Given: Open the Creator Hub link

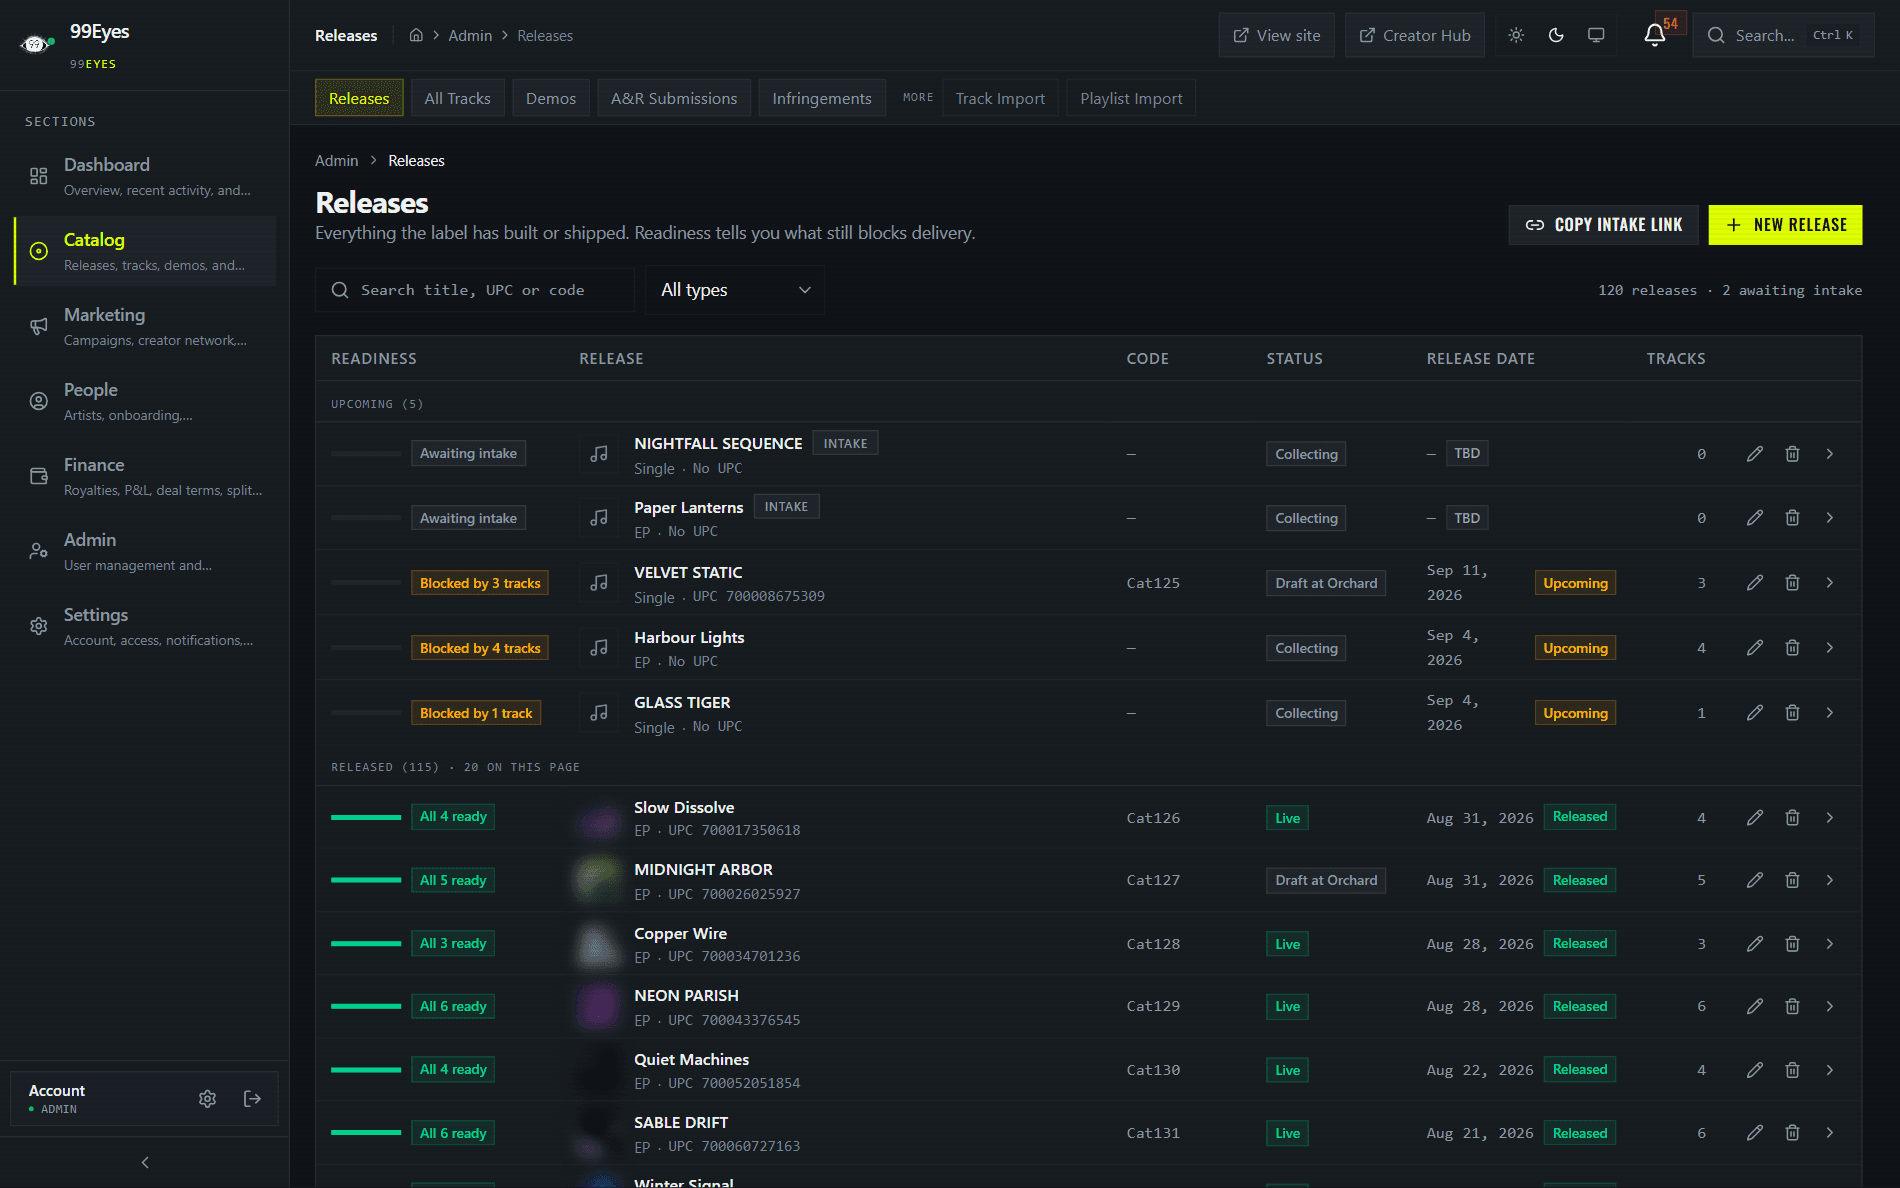Looking at the screenshot, I should point(1415,35).
